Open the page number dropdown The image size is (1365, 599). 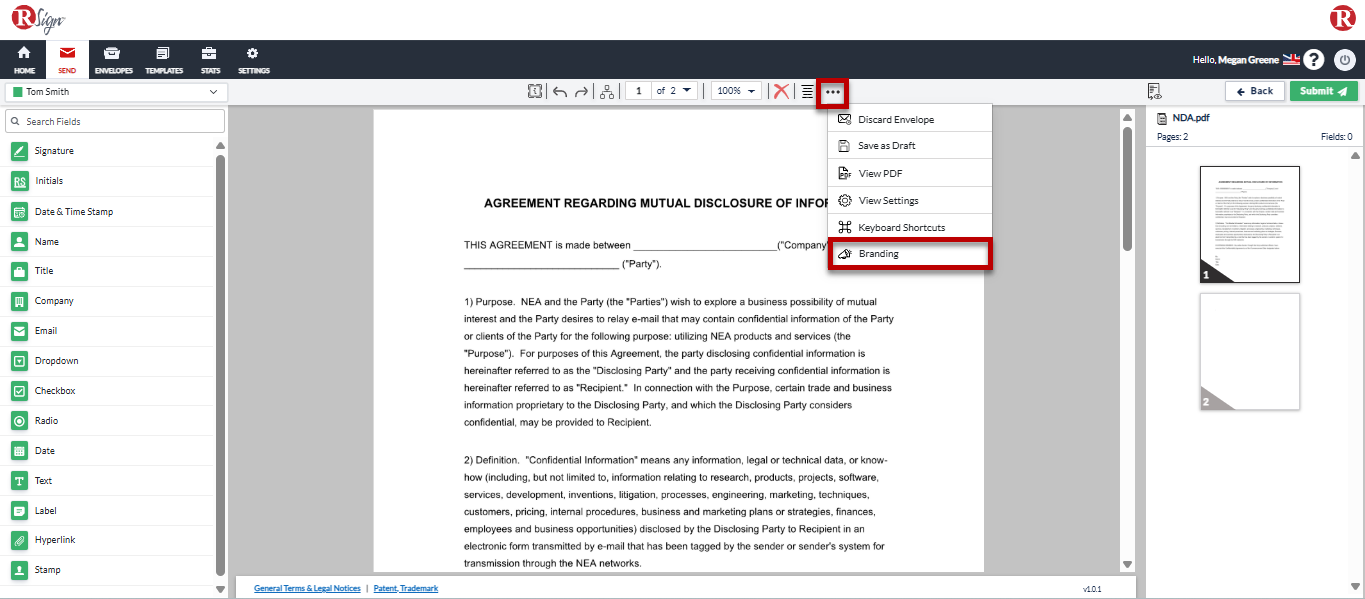(687, 91)
